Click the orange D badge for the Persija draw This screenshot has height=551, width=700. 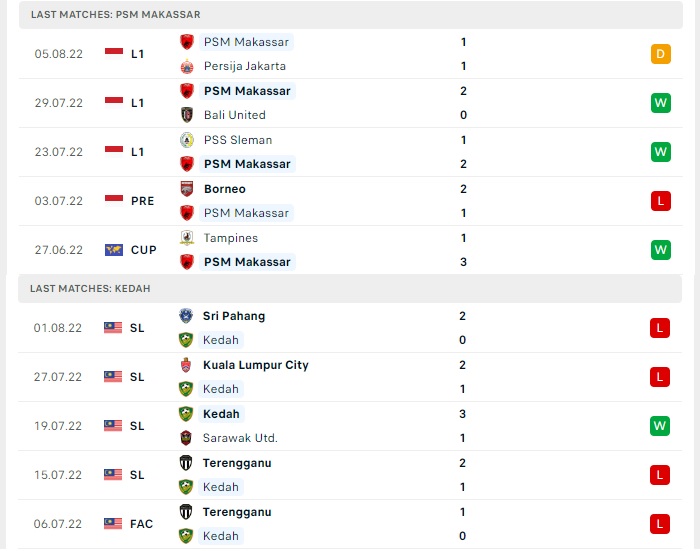click(661, 54)
